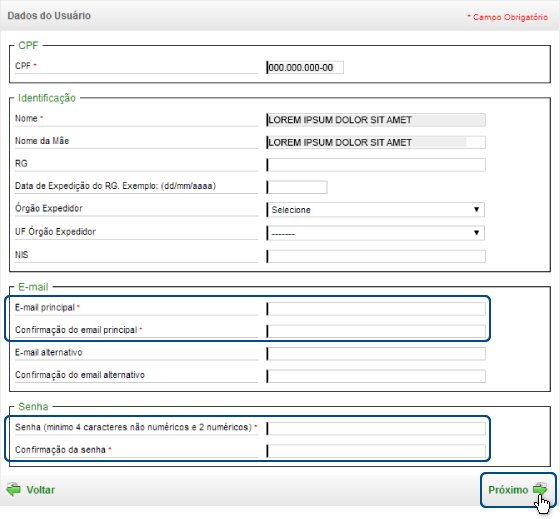Focus the E-mail principal field
The image size is (560, 519).
pyautogui.click(x=376, y=309)
